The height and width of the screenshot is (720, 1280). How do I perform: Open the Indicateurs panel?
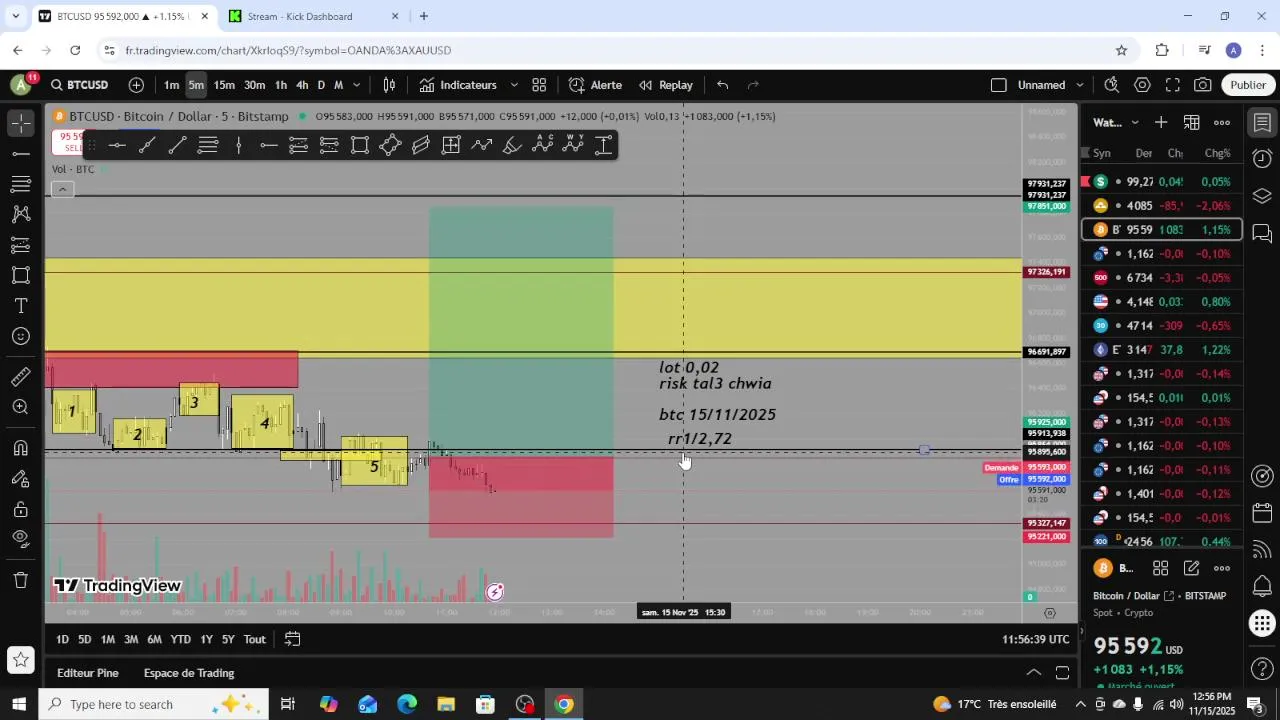click(458, 85)
